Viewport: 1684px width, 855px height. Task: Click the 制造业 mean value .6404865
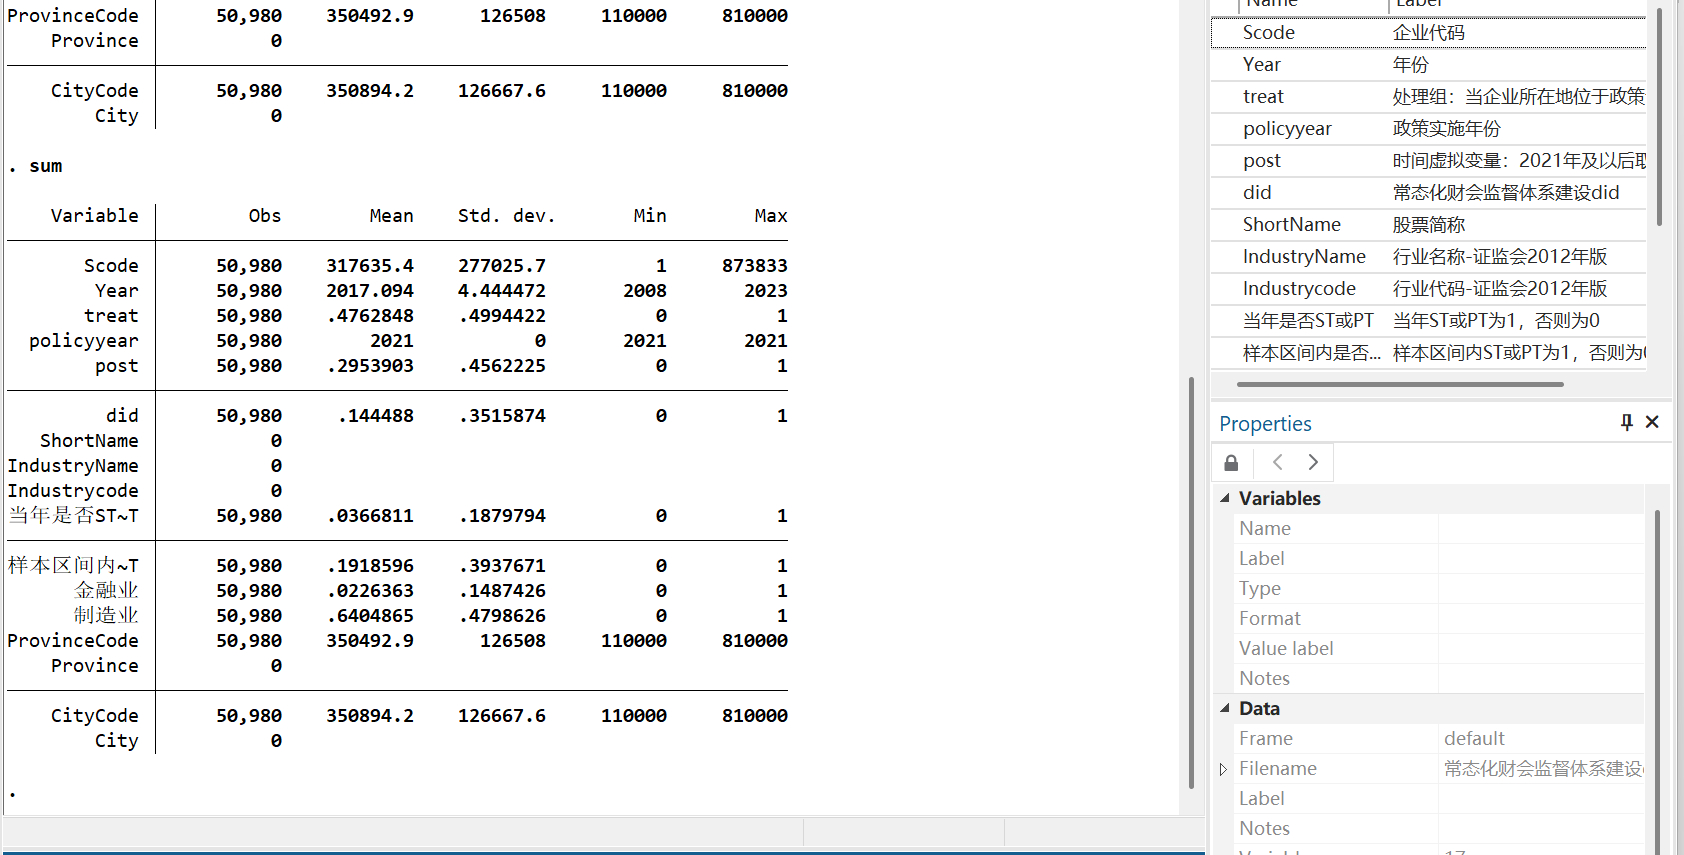[370, 616]
